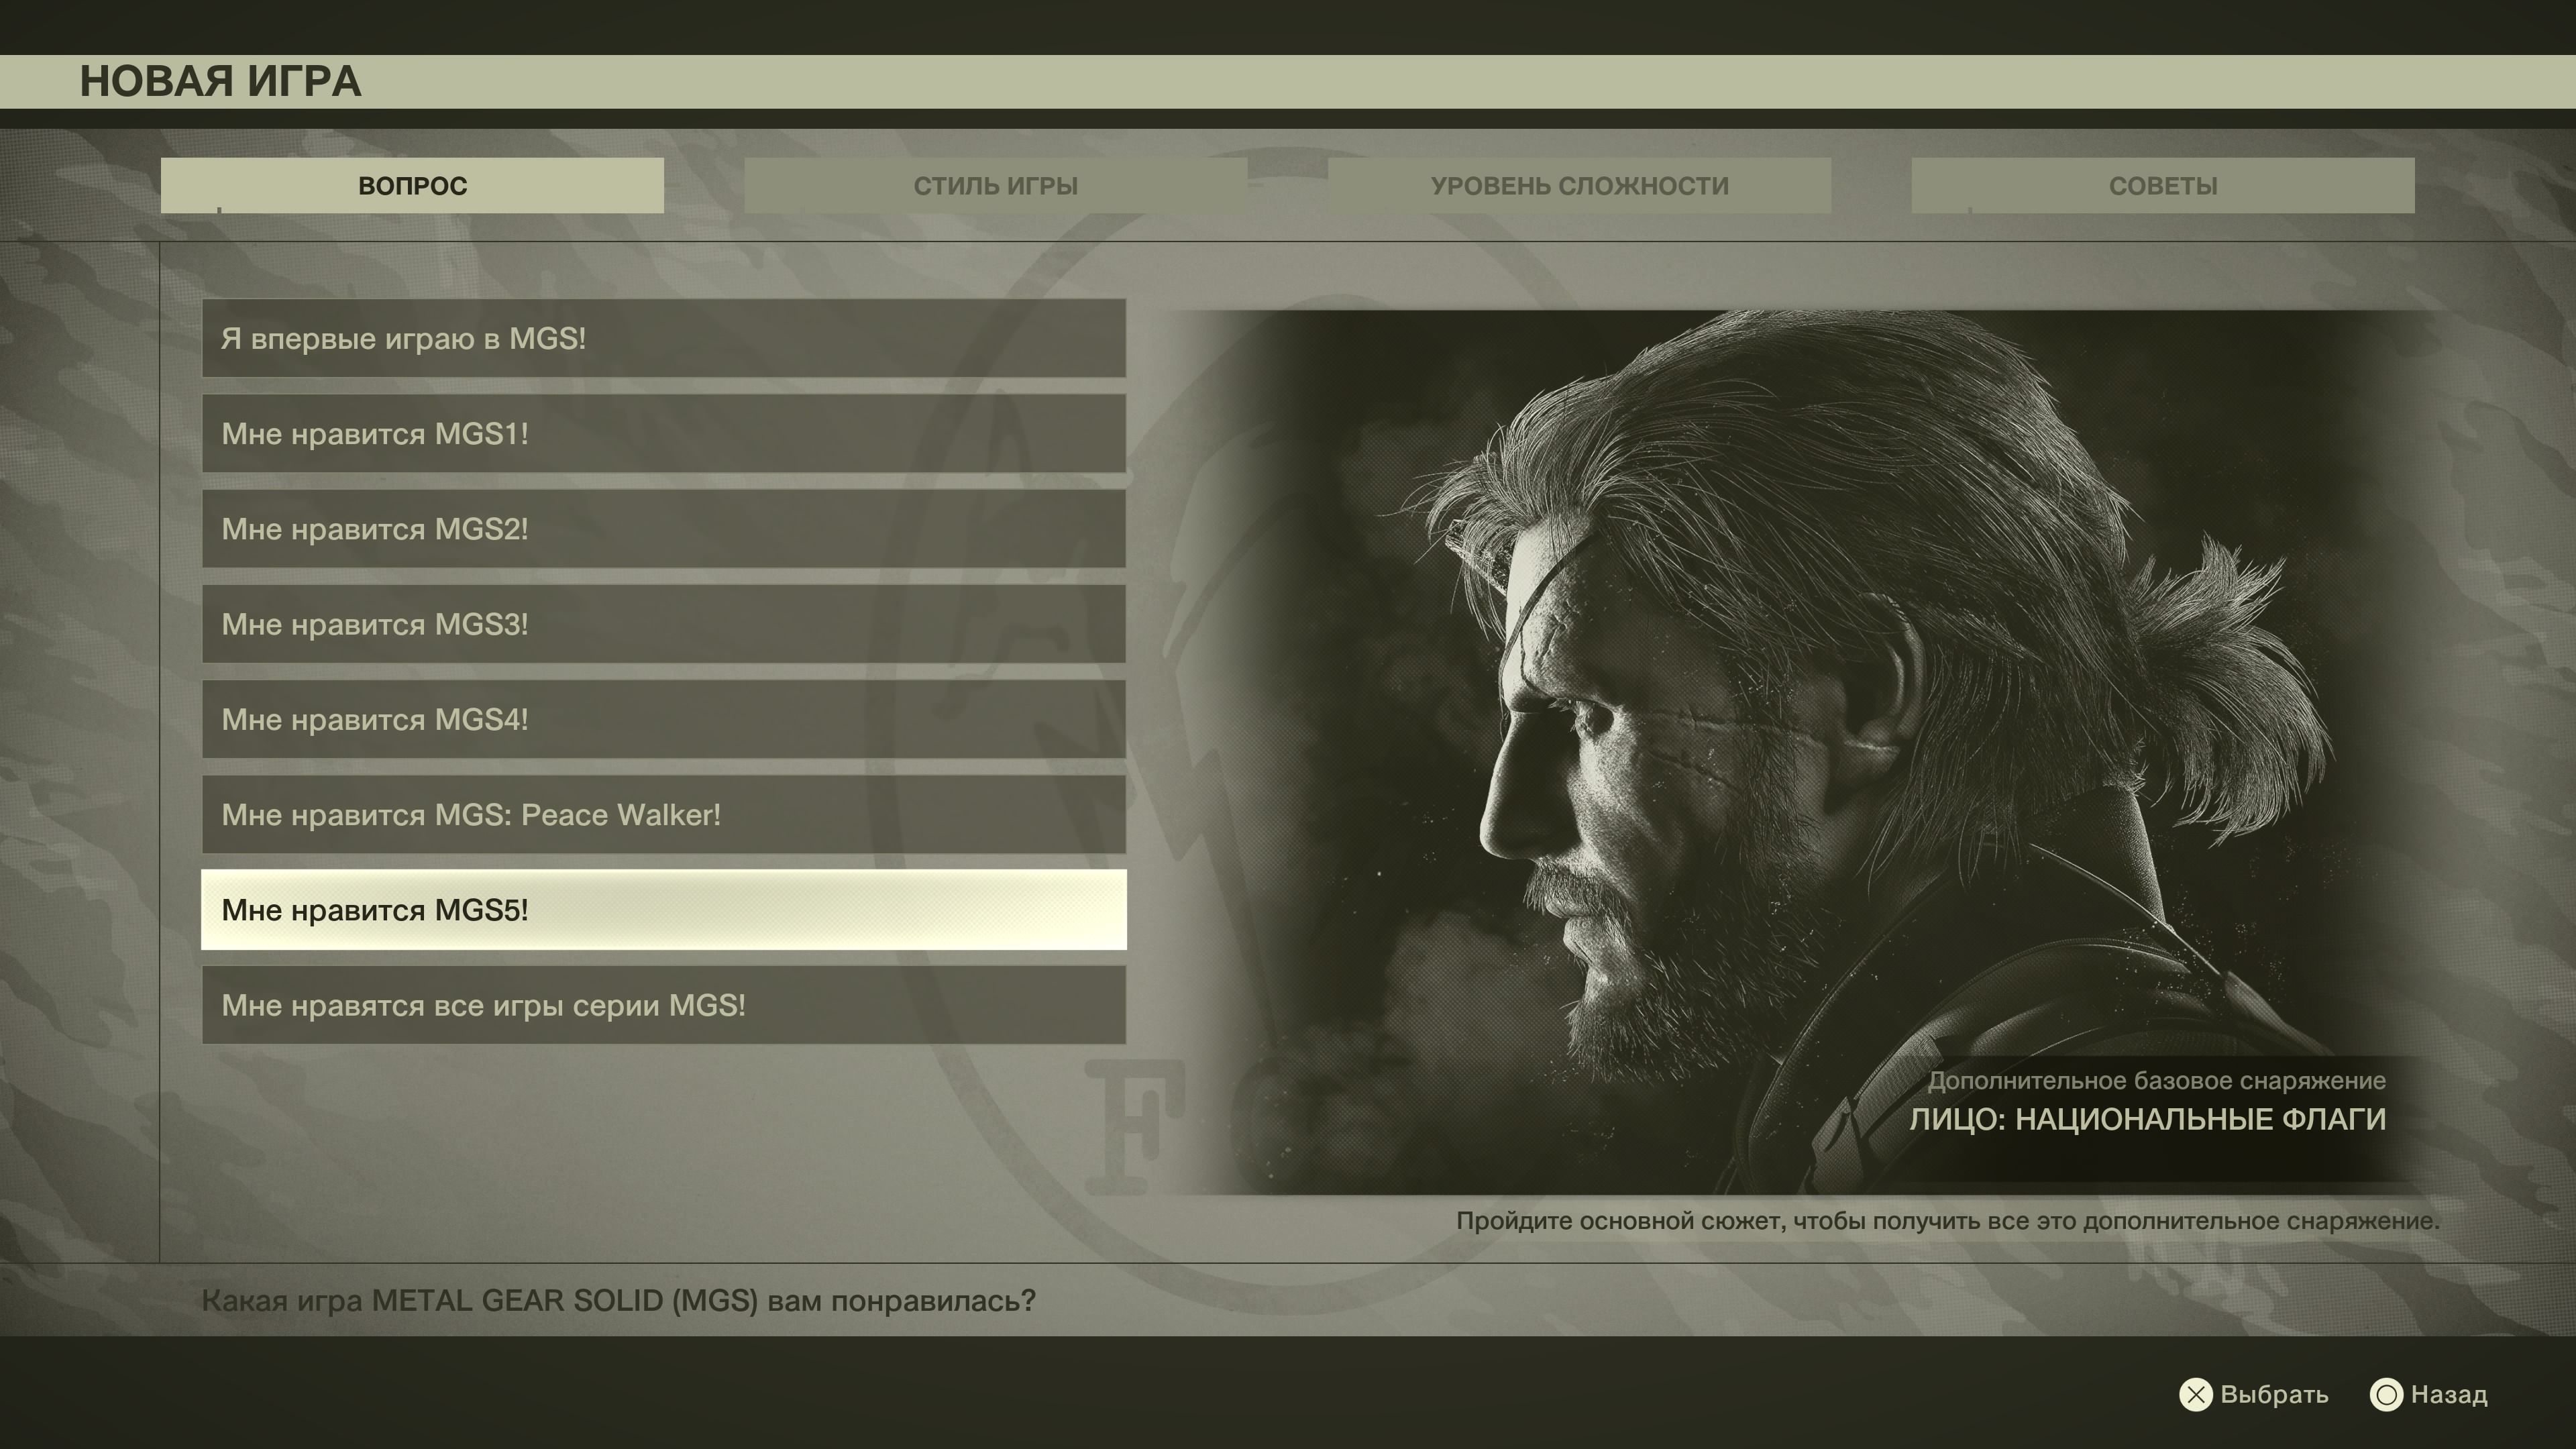2576x1449 pixels.
Task: Select 'Я впервые играю в MGS!' option
Action: (664, 338)
